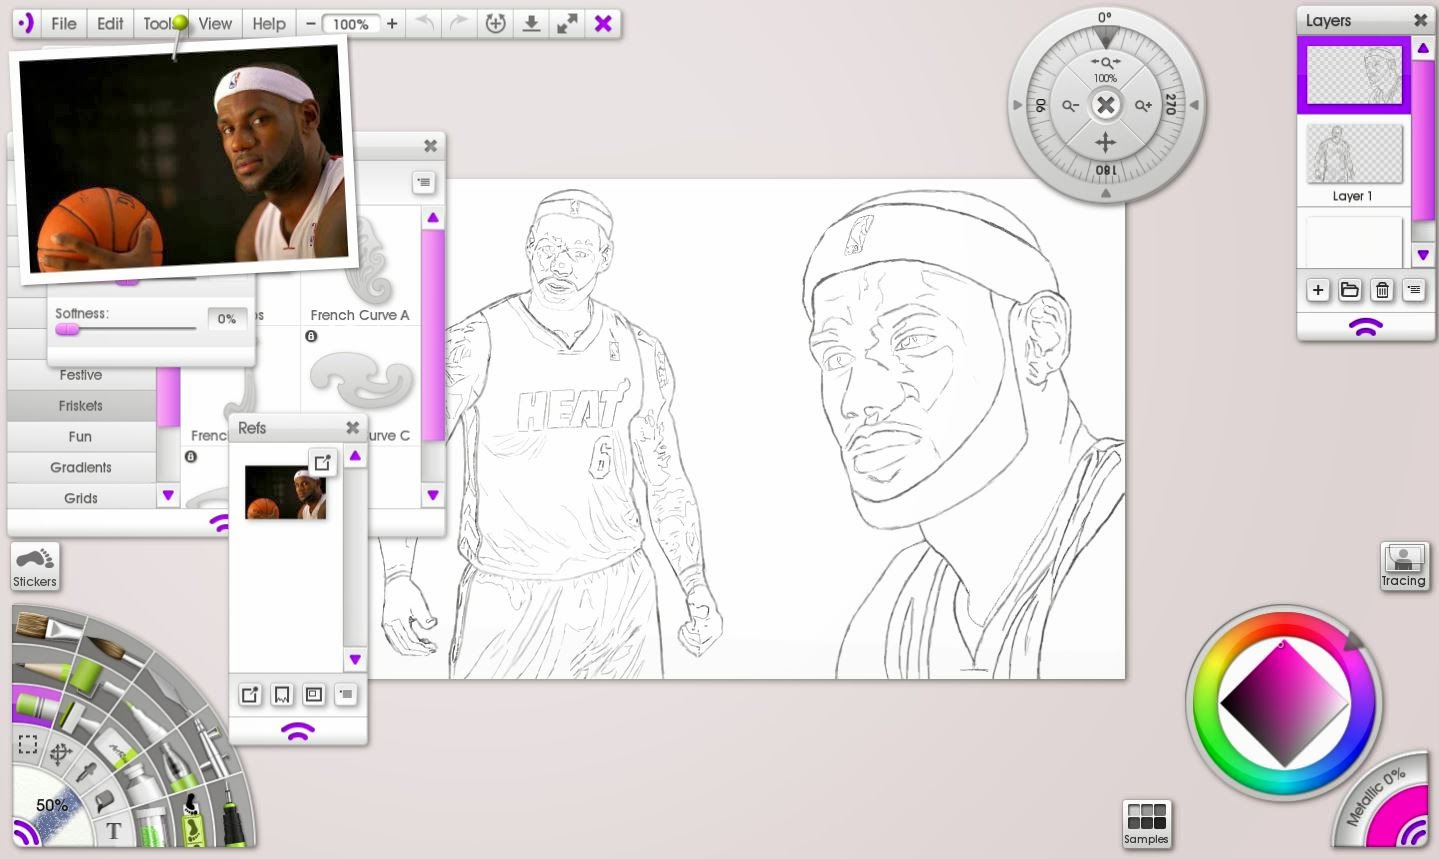This screenshot has height=859, width=1439.
Task: Open the View menu
Action: coord(214,23)
